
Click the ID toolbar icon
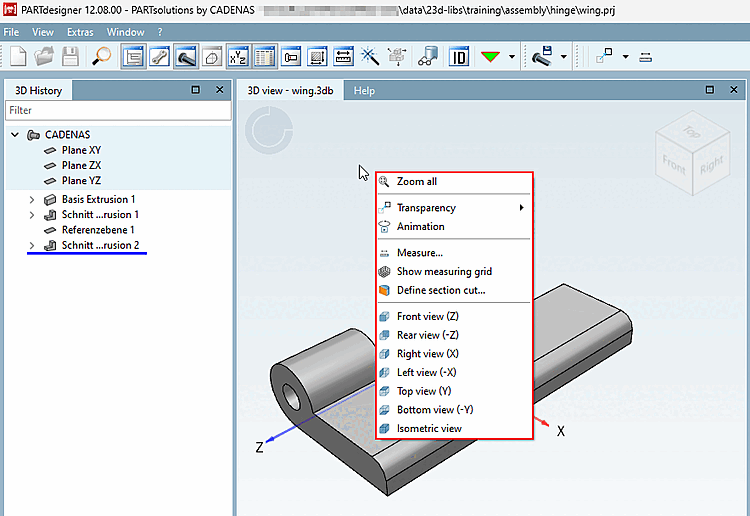(459, 56)
